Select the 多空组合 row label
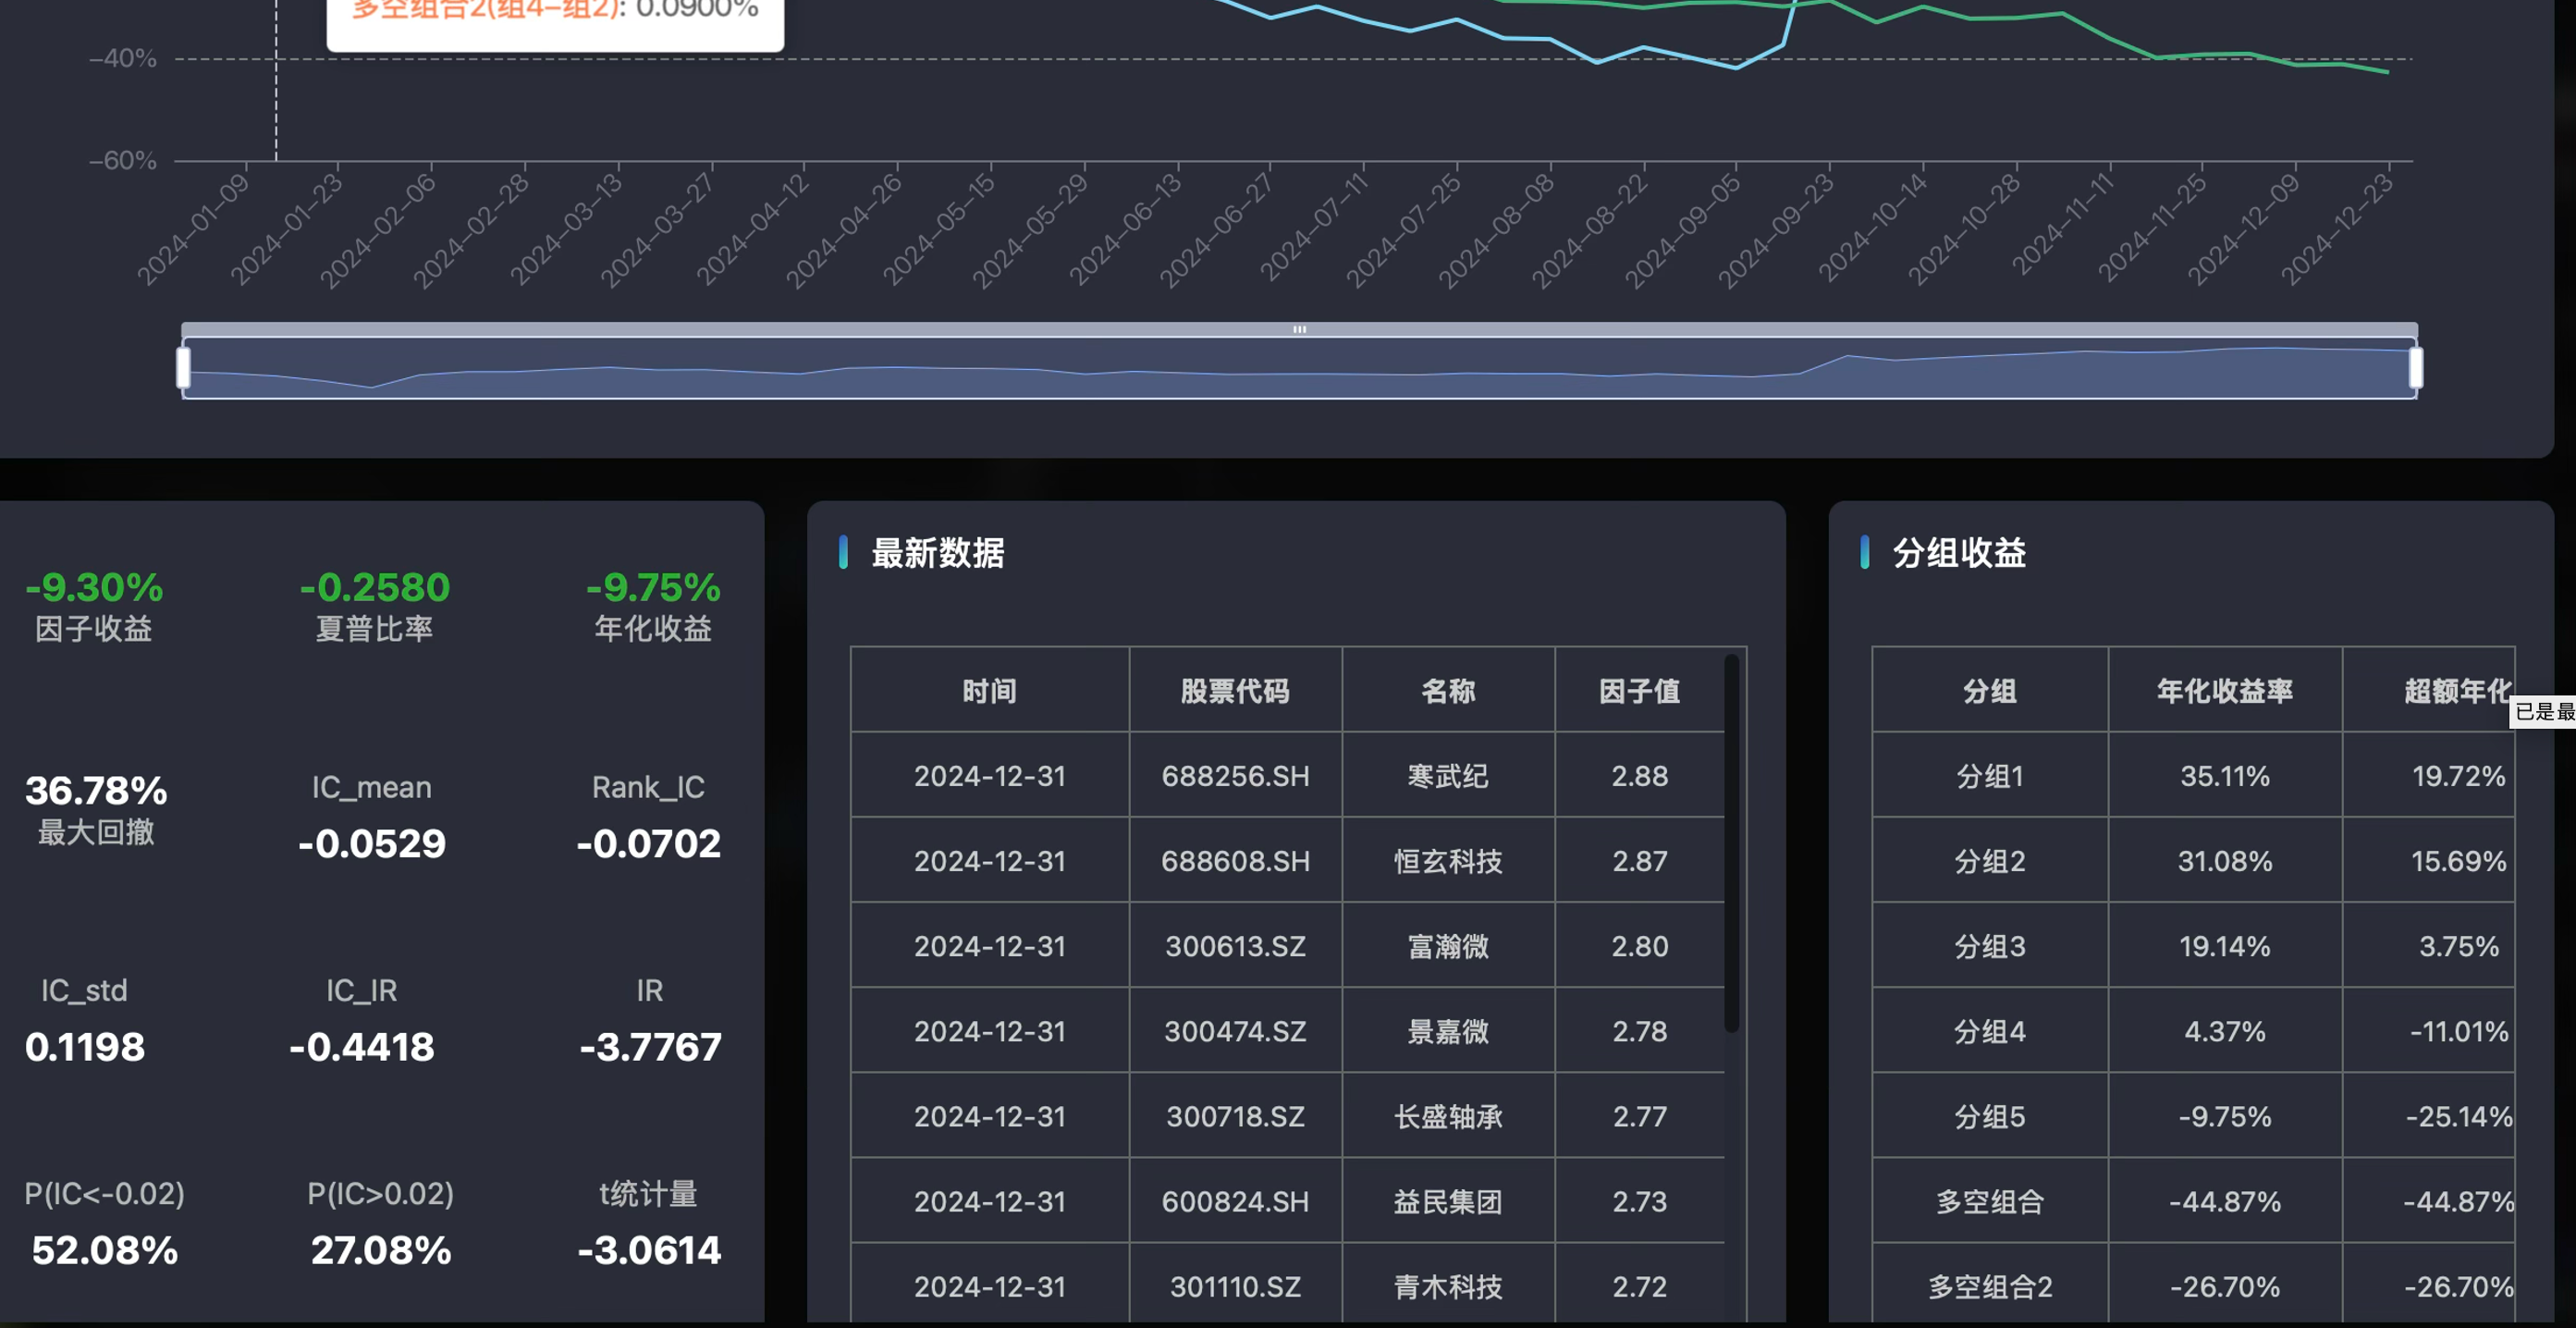Viewport: 2576px width, 1328px height. coord(1989,1201)
